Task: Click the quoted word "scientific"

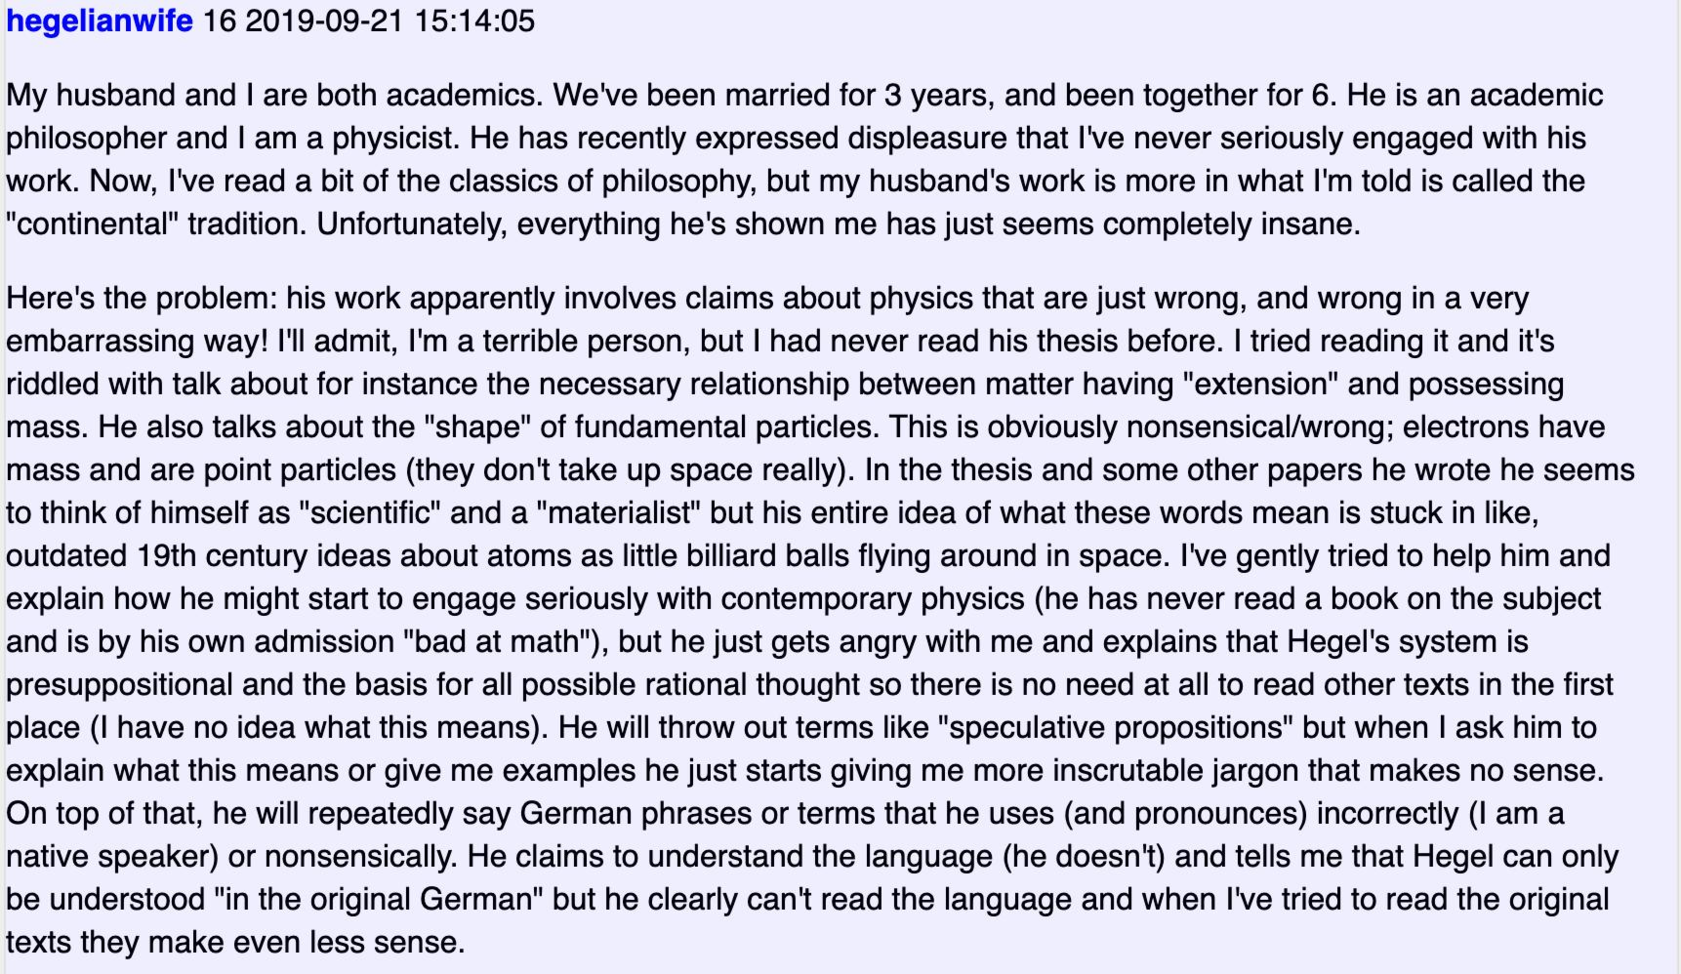Action: click(x=370, y=514)
